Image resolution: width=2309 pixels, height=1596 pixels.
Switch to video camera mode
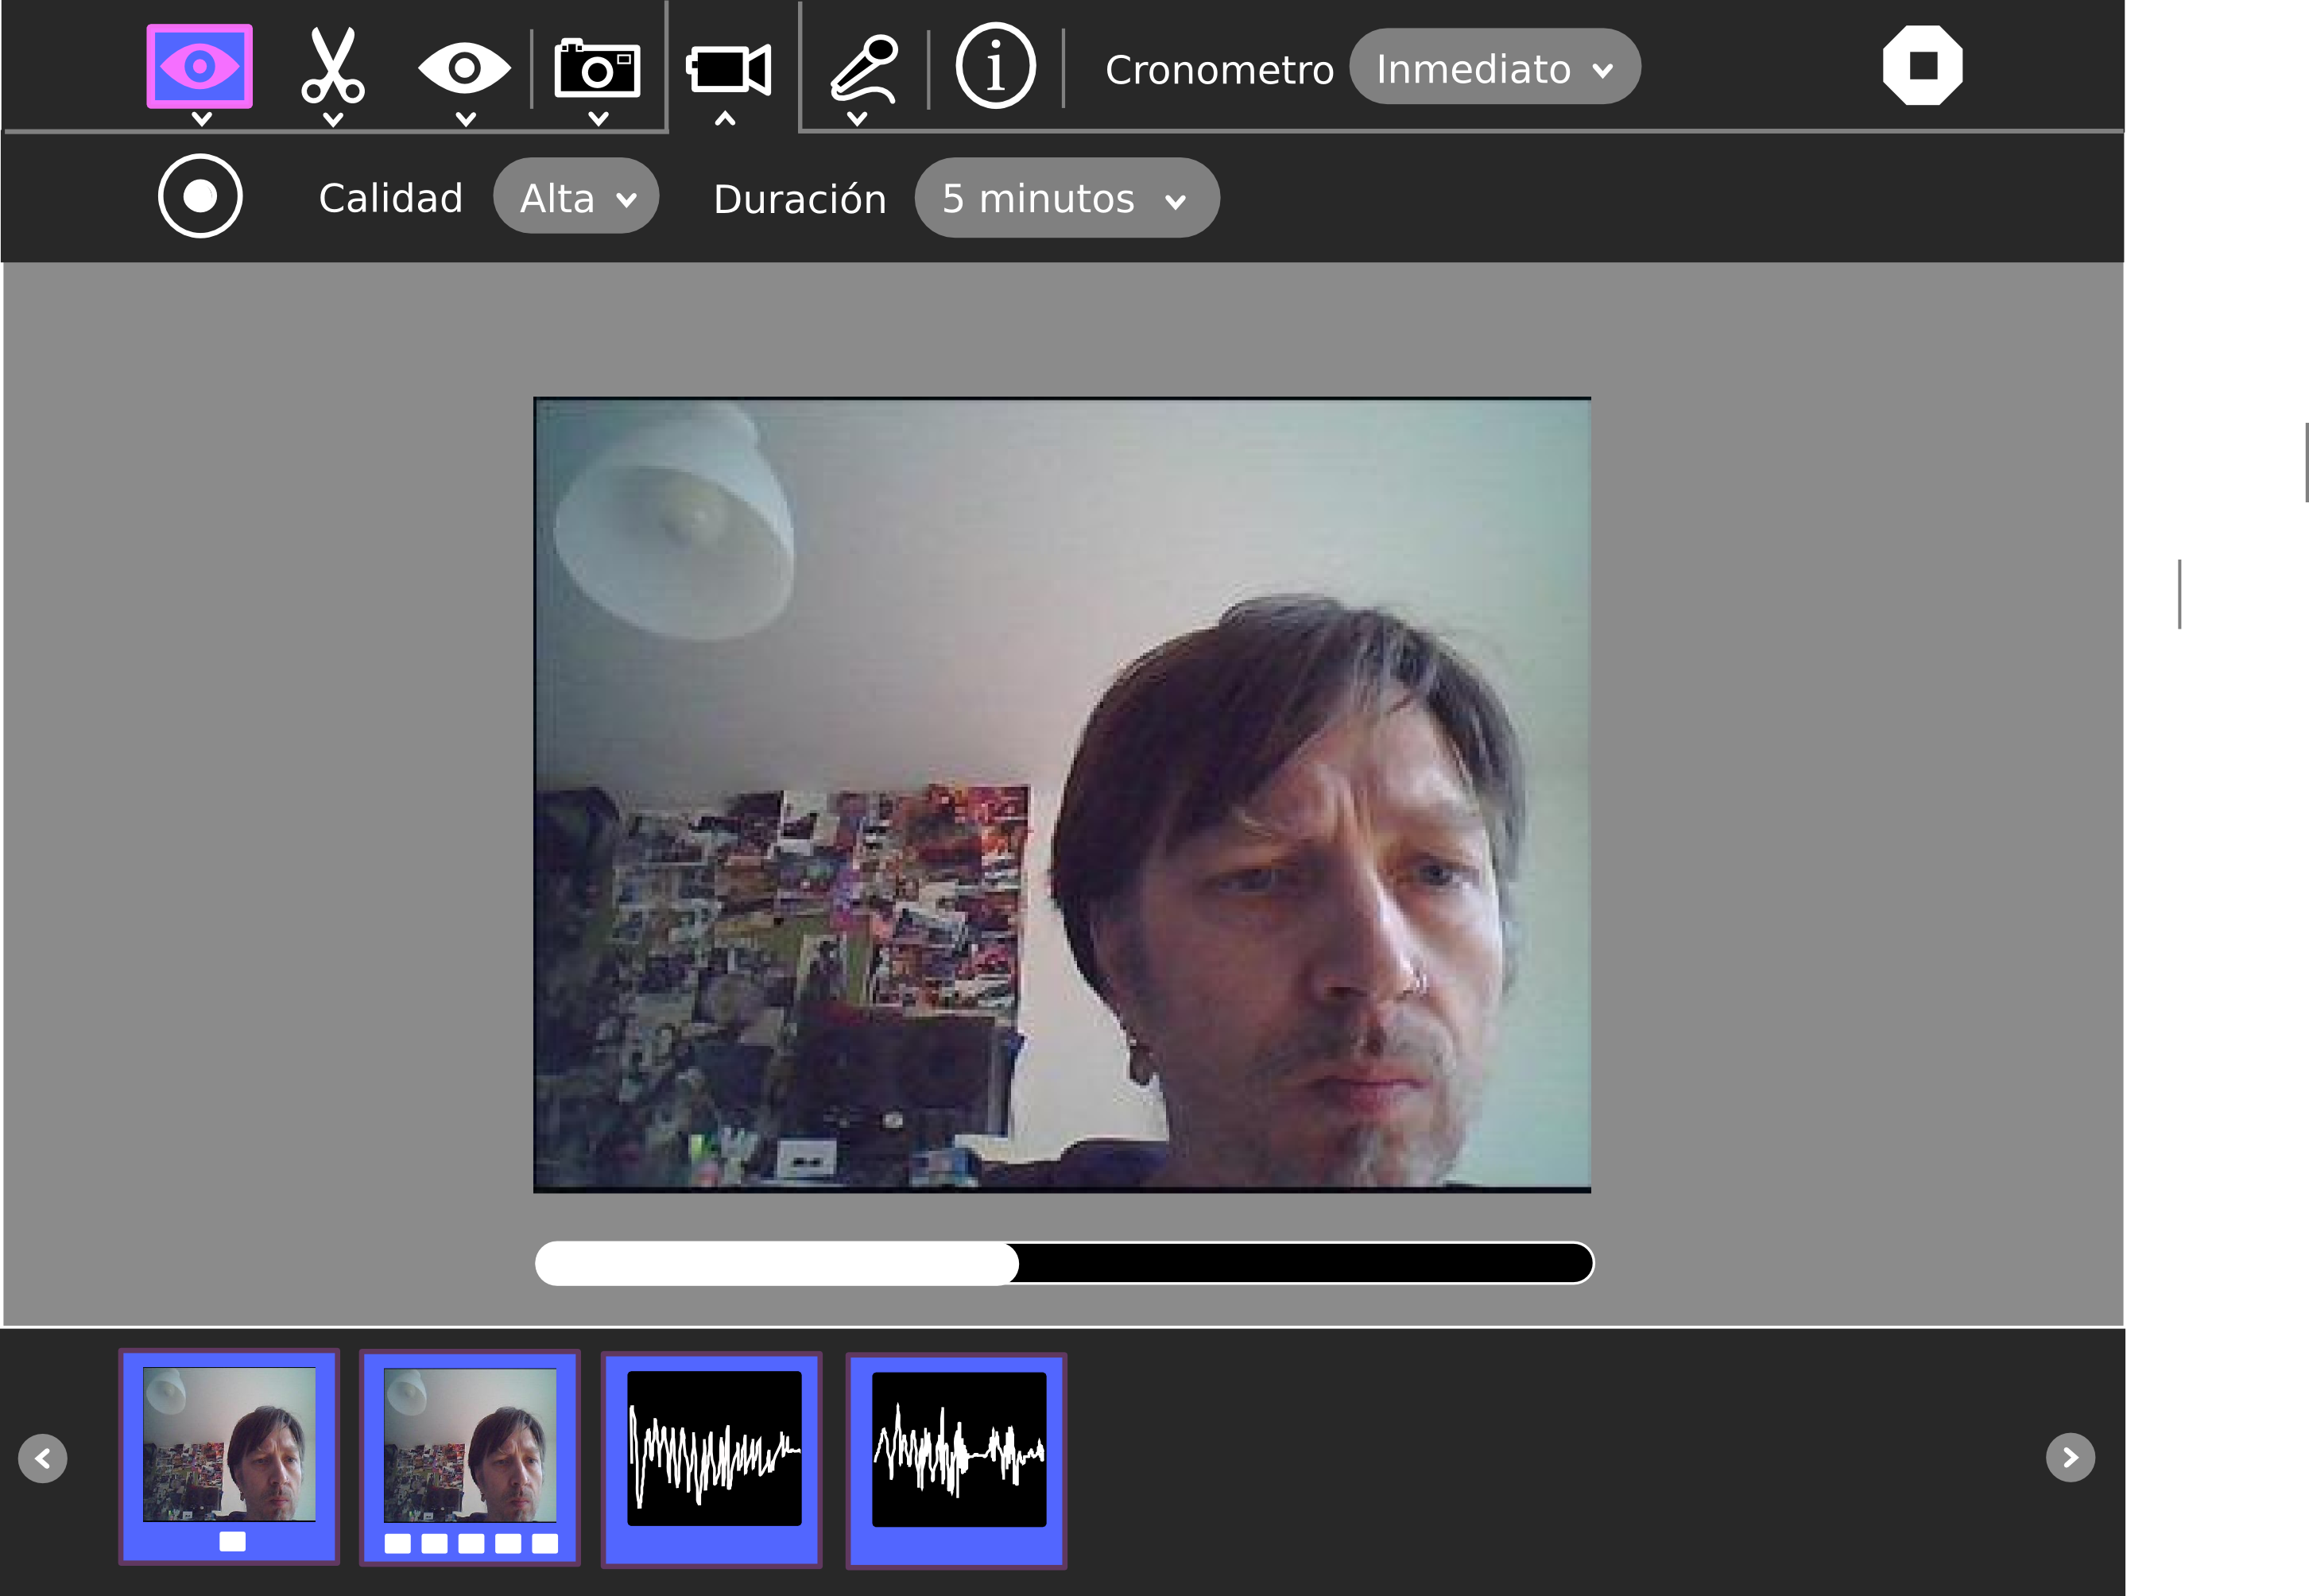(x=728, y=69)
